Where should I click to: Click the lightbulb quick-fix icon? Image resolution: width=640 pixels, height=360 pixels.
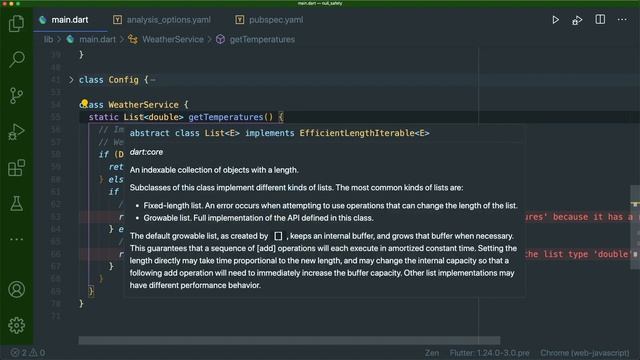pos(84,103)
